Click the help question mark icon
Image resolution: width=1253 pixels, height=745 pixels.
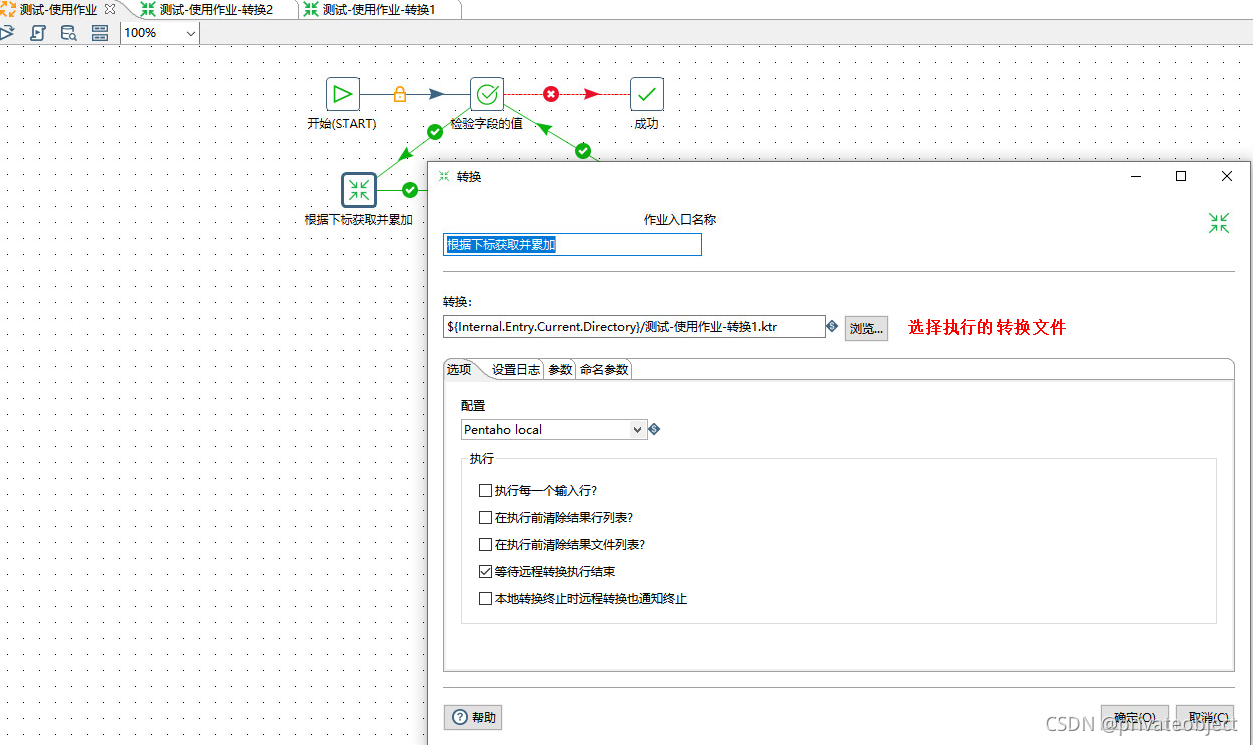(x=460, y=717)
